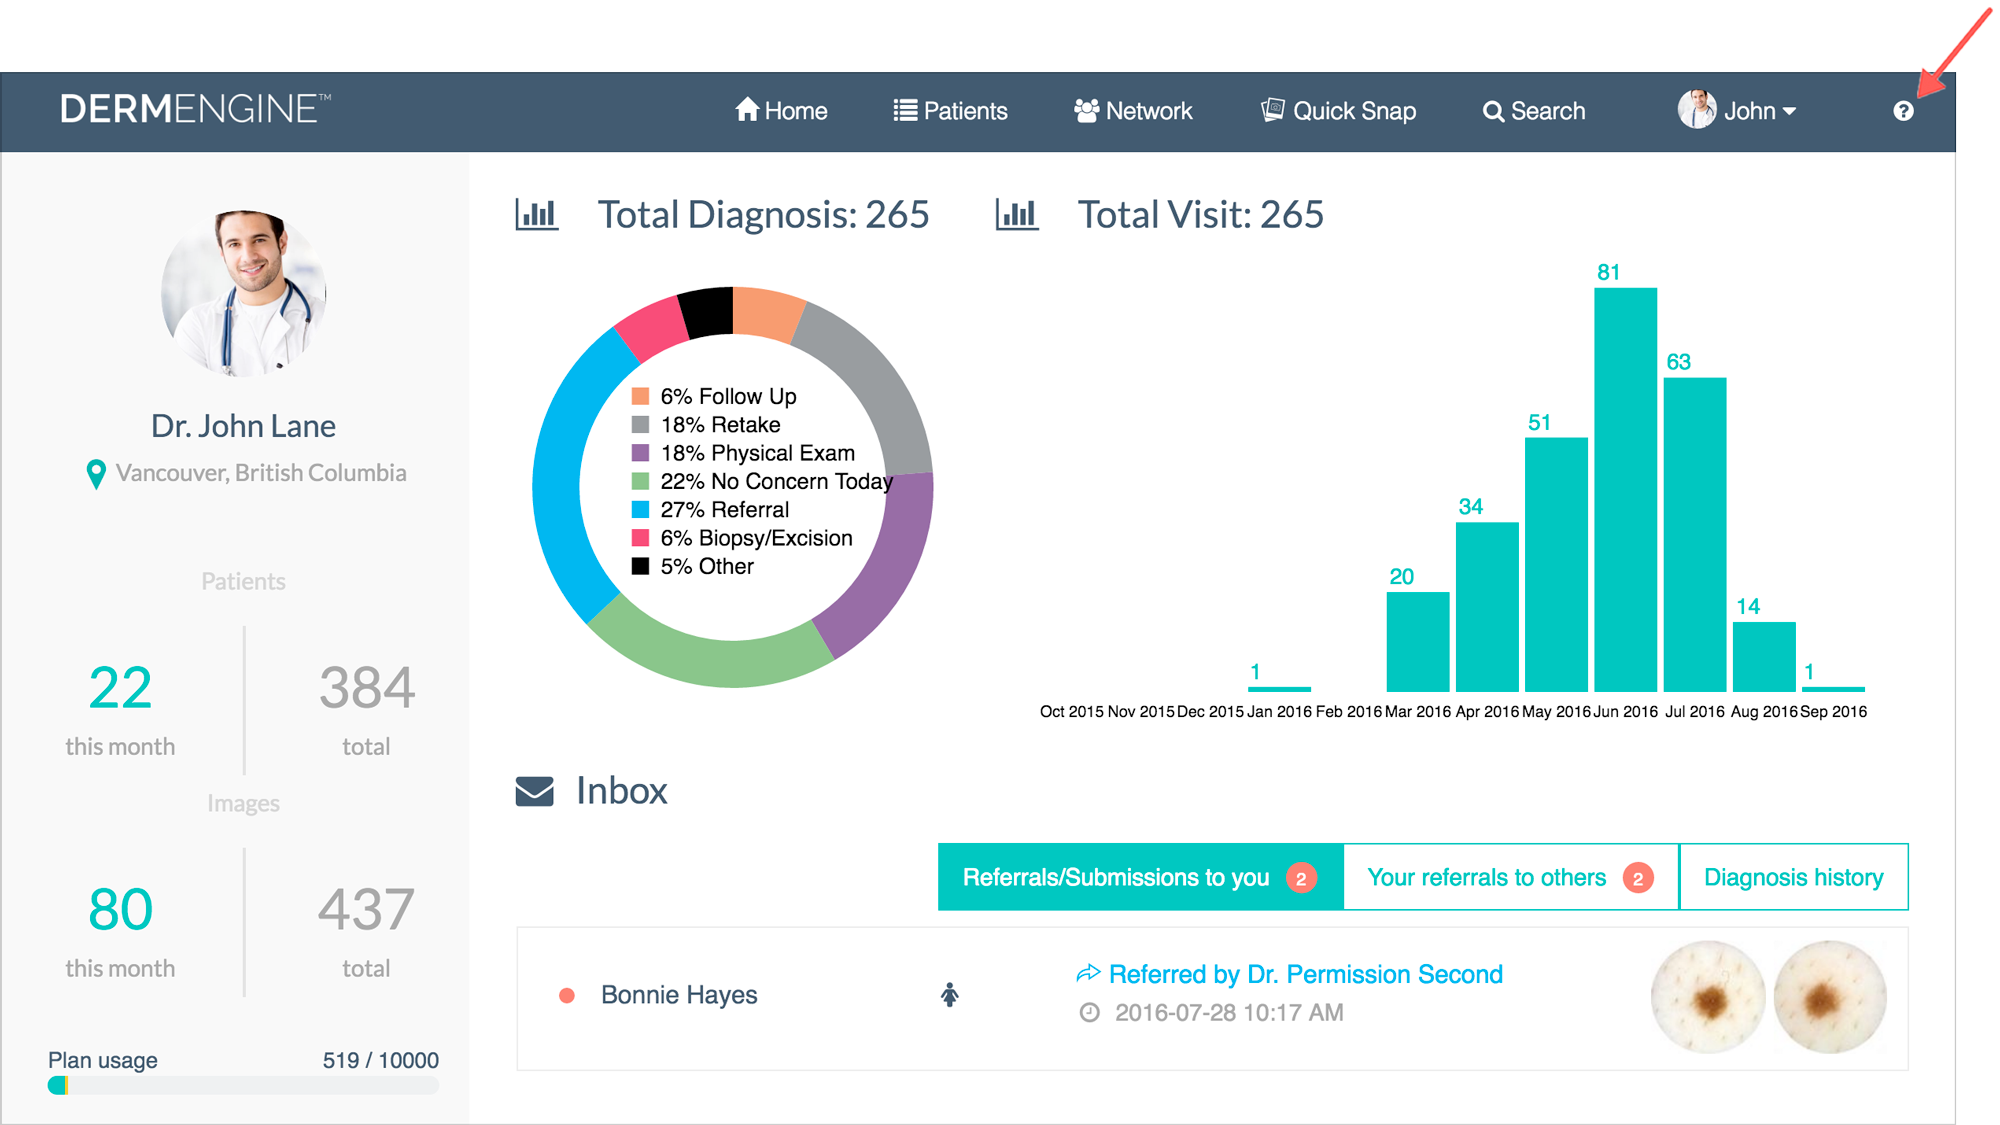
Task: Open Search in the navigation bar
Action: click(x=1533, y=111)
